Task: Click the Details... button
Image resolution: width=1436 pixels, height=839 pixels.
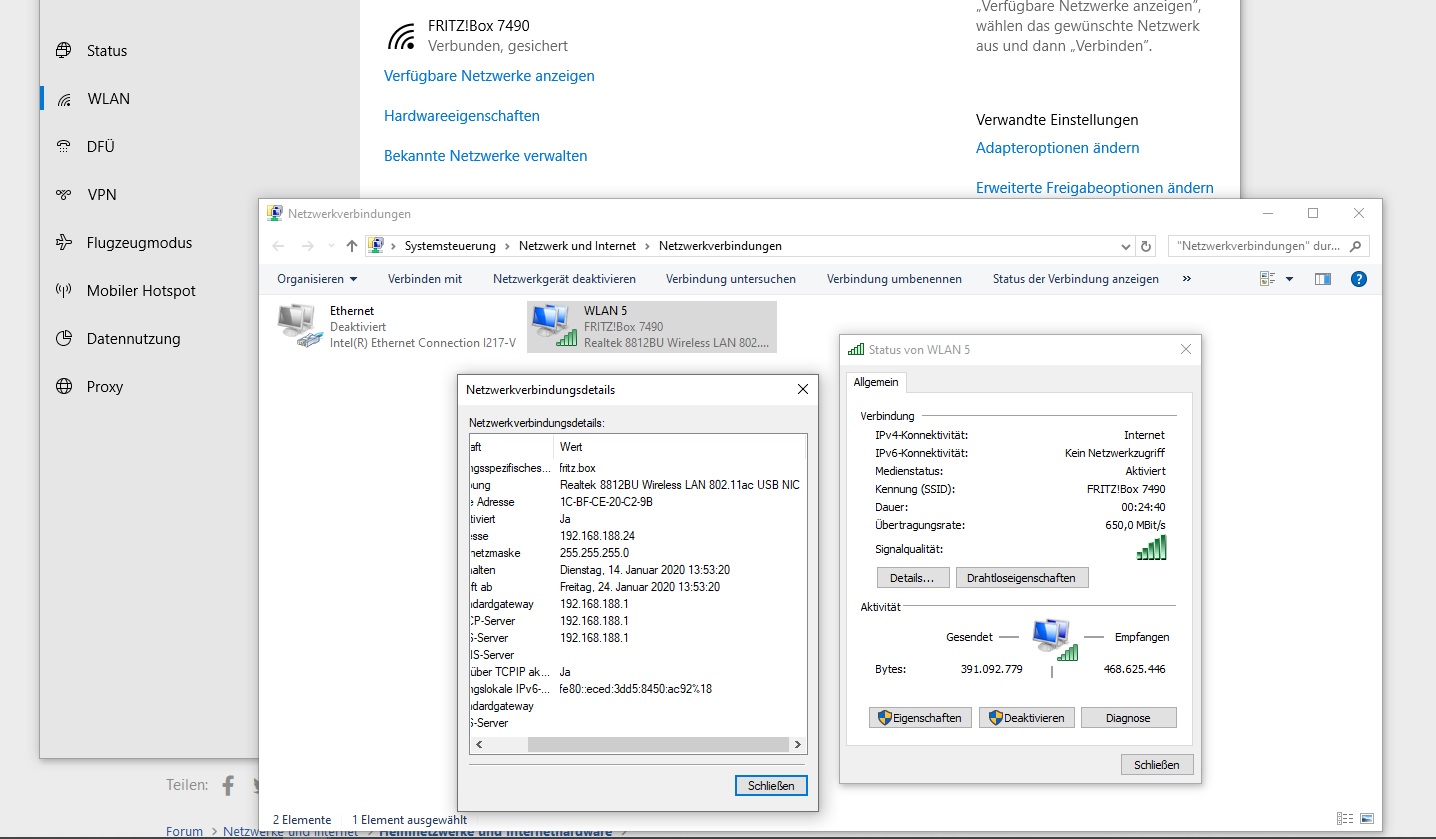Action: coord(912,578)
